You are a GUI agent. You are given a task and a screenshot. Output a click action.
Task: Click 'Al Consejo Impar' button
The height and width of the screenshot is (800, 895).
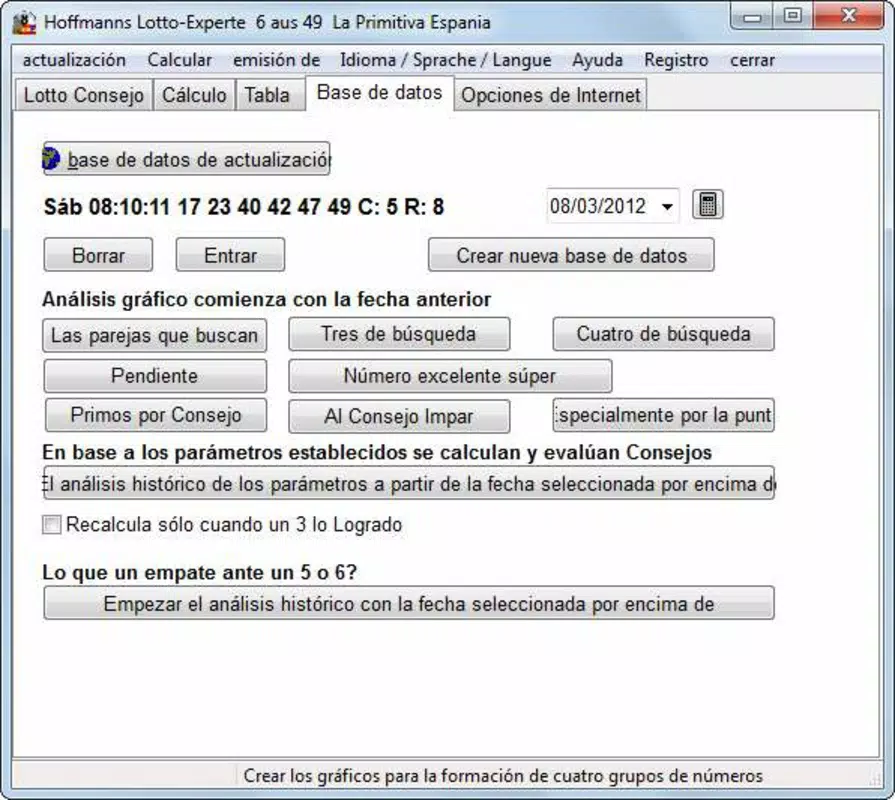pyautogui.click(x=399, y=417)
